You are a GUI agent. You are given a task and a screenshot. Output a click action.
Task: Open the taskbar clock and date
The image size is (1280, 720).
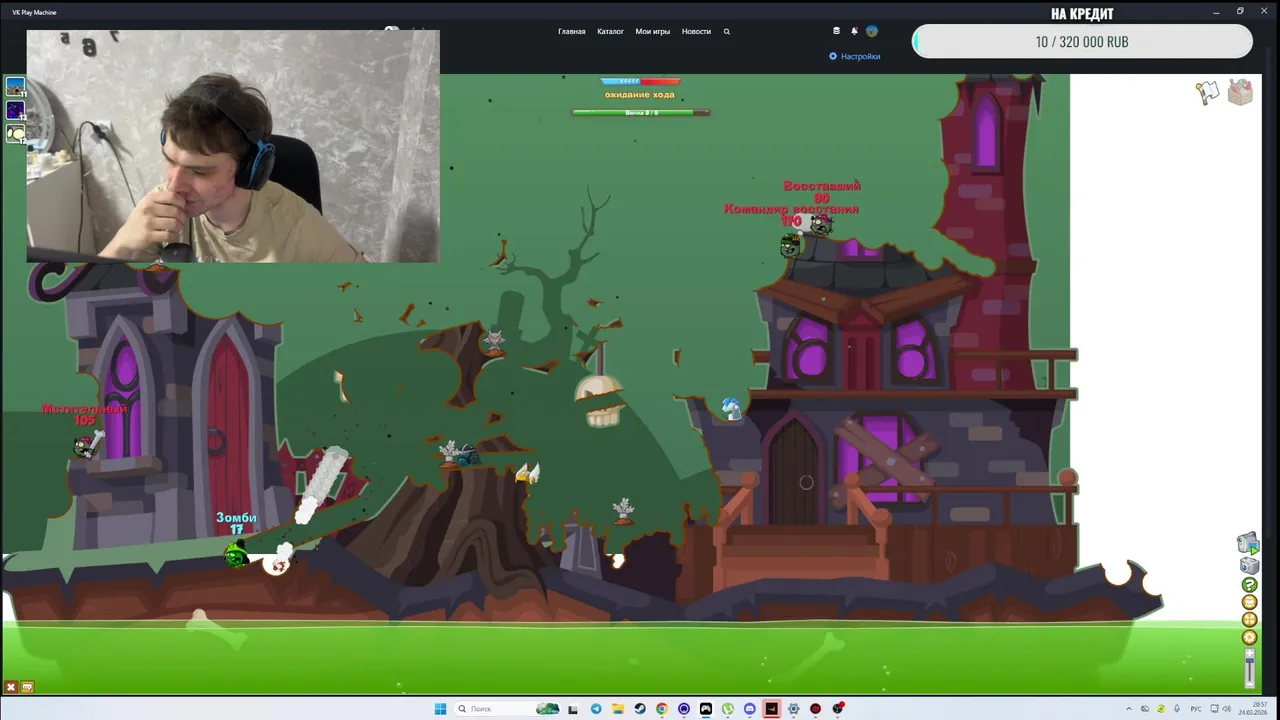tap(1253, 709)
